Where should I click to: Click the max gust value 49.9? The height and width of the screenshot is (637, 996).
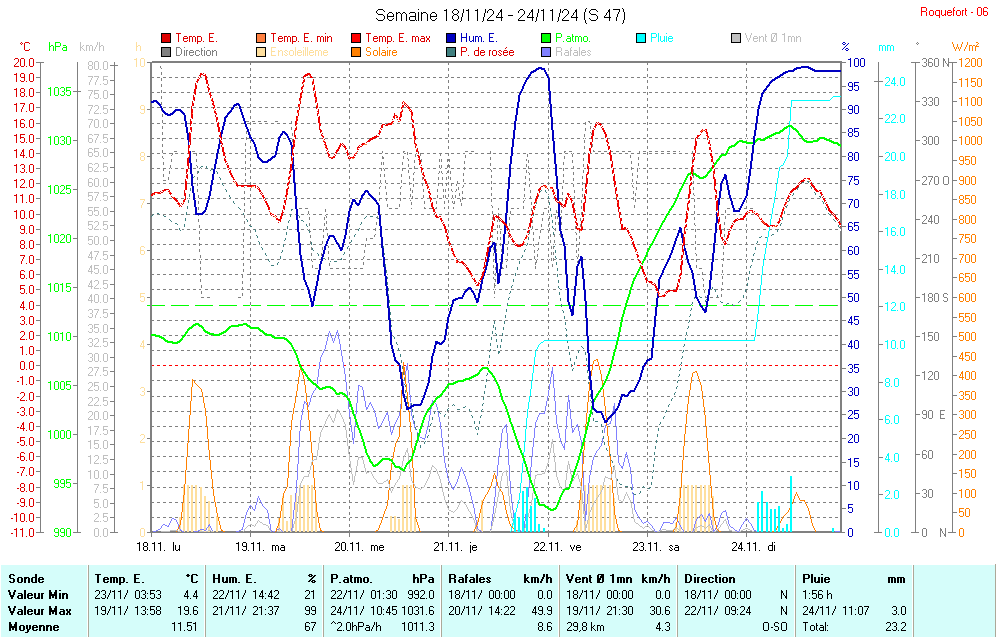(542, 610)
